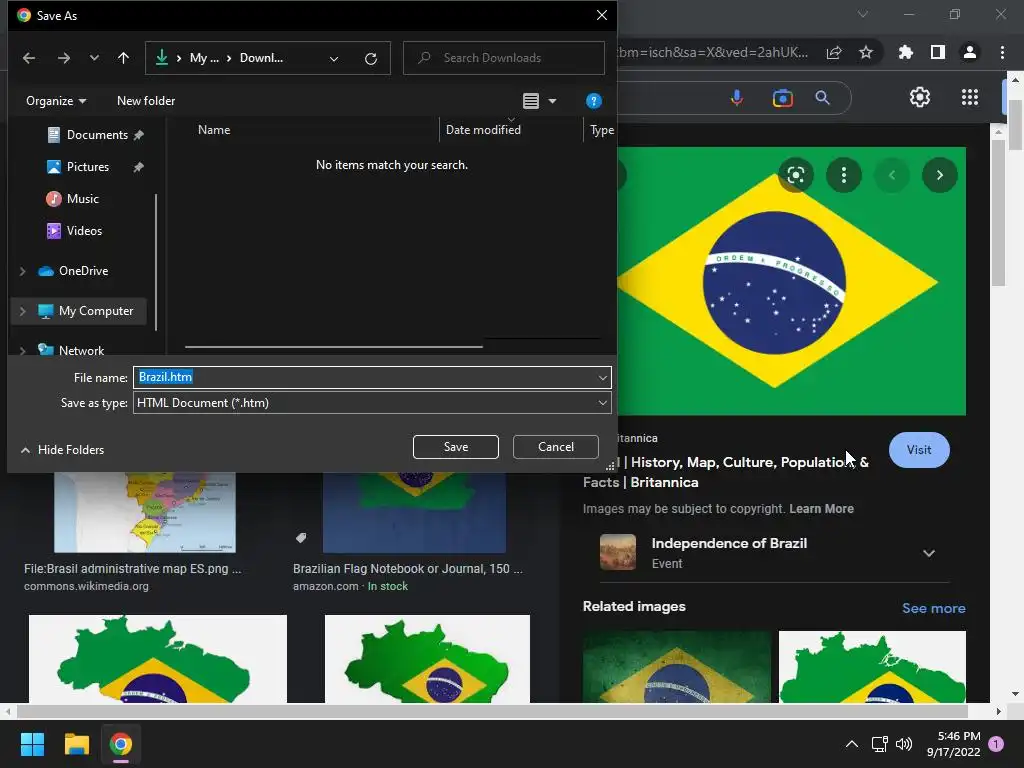This screenshot has width=1024, height=768.
Task: Expand the My Computer tree node
Action: click(23, 312)
